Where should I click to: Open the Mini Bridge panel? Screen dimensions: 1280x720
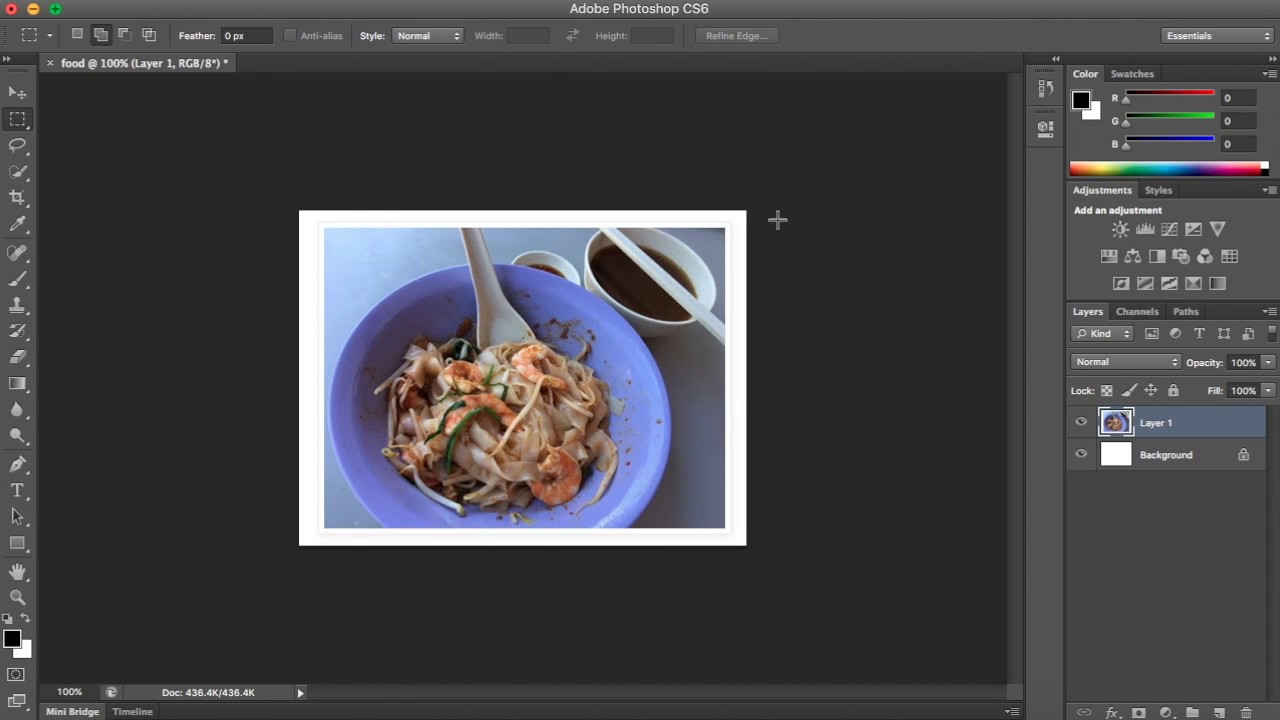pos(73,712)
